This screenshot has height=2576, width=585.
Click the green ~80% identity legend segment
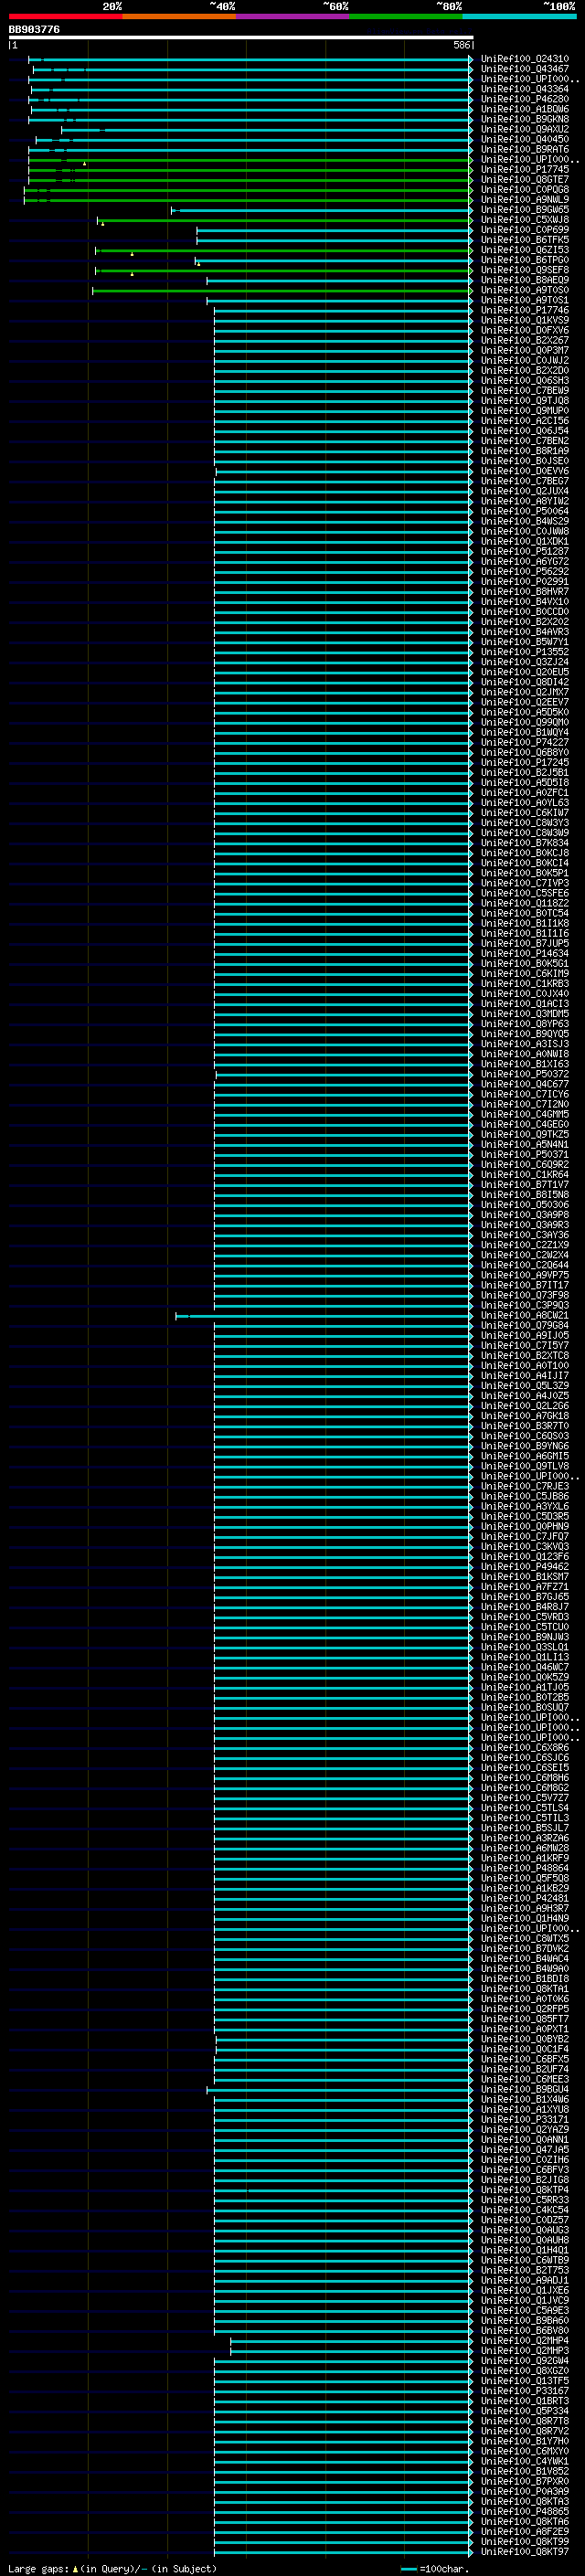[x=406, y=16]
